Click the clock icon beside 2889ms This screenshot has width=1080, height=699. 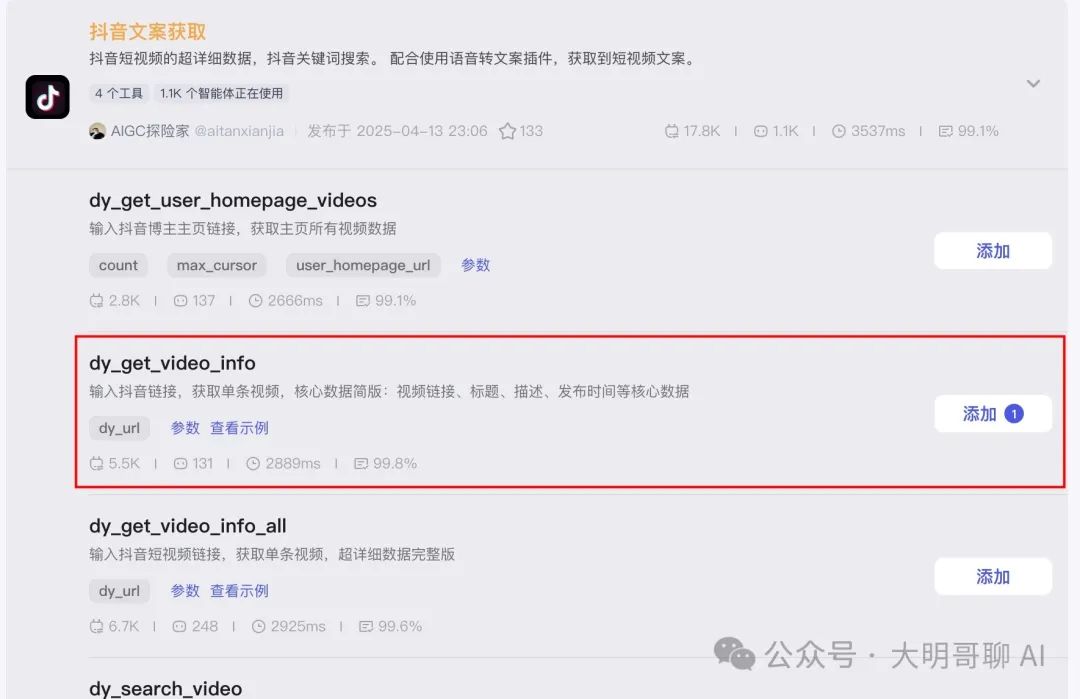pyautogui.click(x=253, y=463)
